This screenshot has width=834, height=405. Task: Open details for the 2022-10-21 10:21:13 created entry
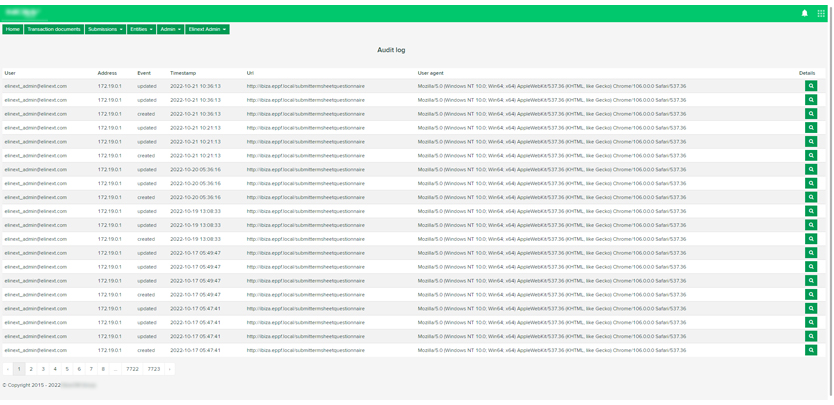(810, 156)
